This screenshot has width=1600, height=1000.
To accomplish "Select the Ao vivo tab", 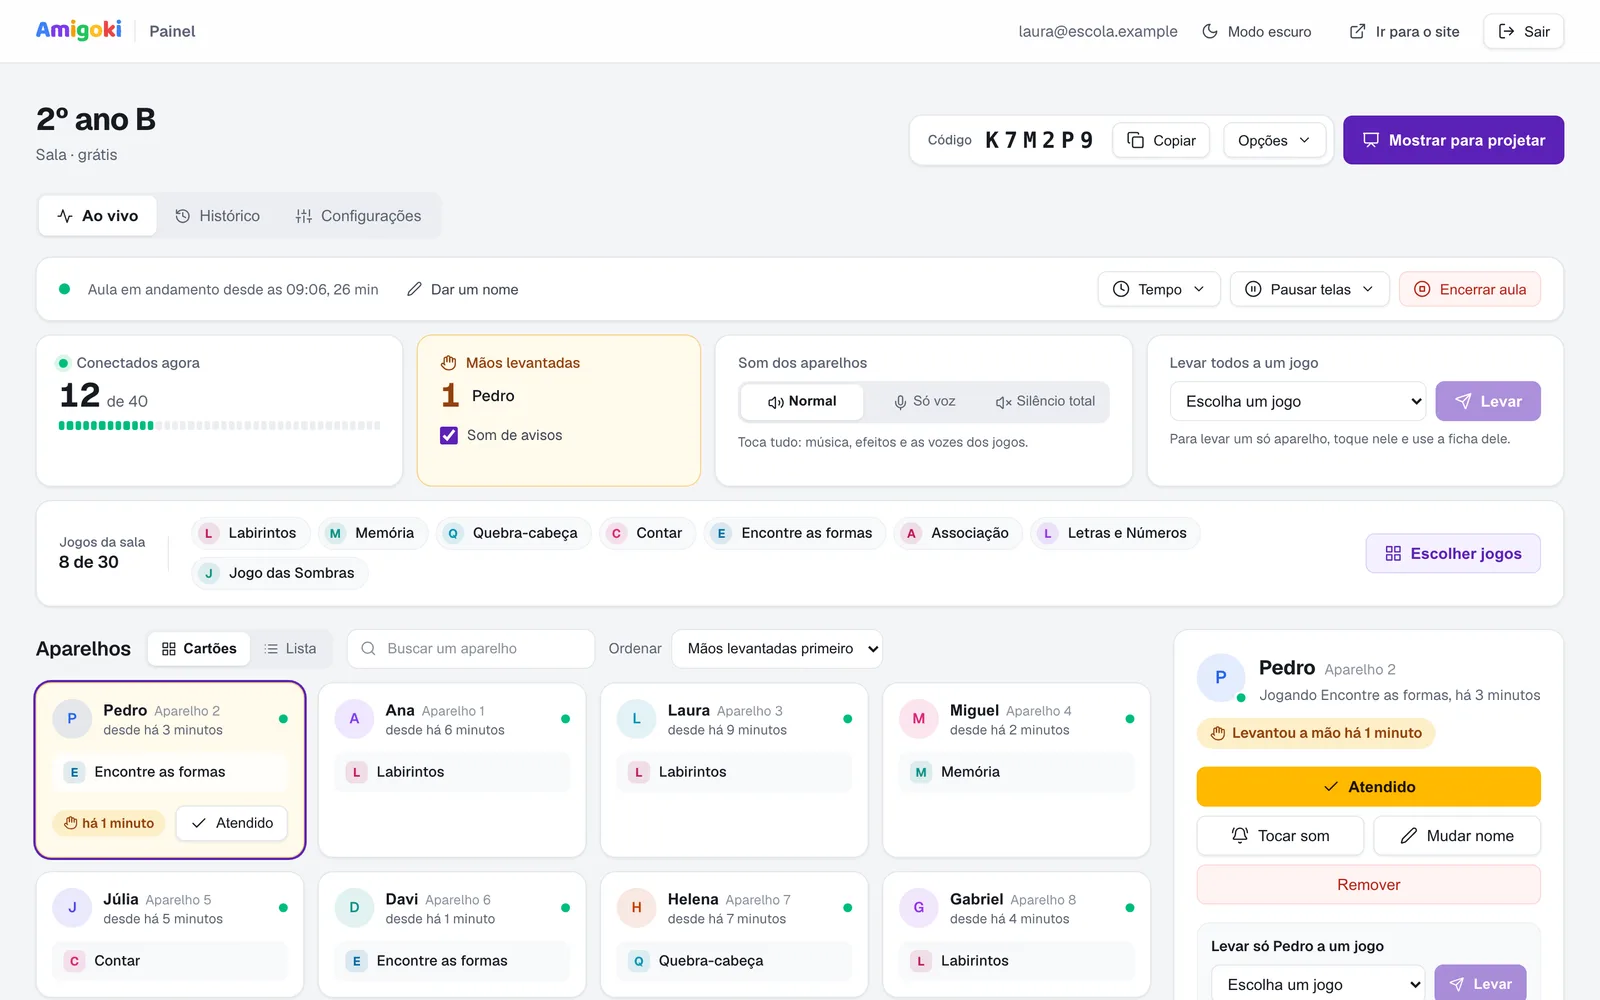I will pyautogui.click(x=98, y=216).
